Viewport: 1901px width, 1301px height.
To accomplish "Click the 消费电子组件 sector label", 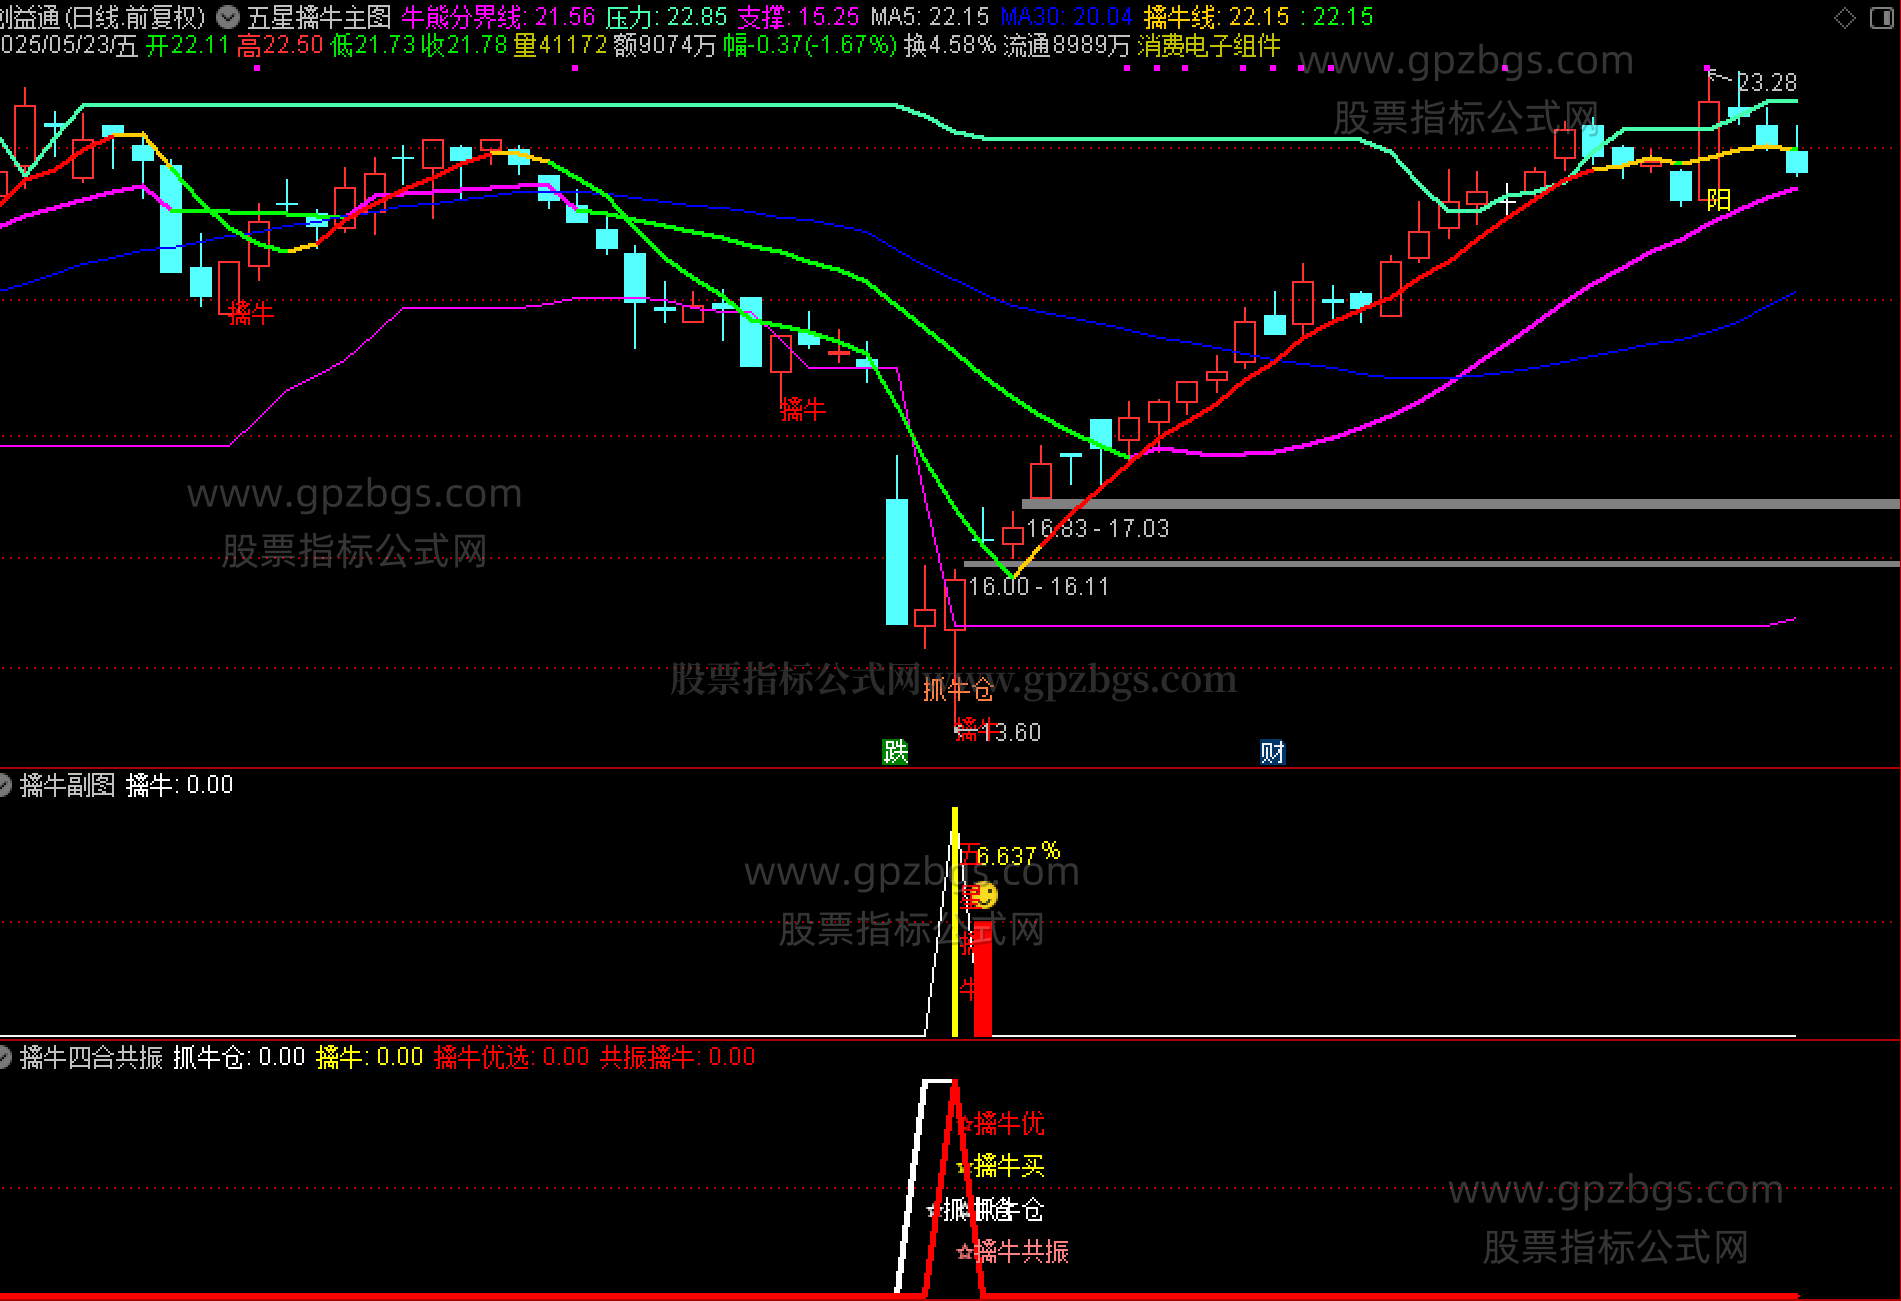I will click(1209, 46).
